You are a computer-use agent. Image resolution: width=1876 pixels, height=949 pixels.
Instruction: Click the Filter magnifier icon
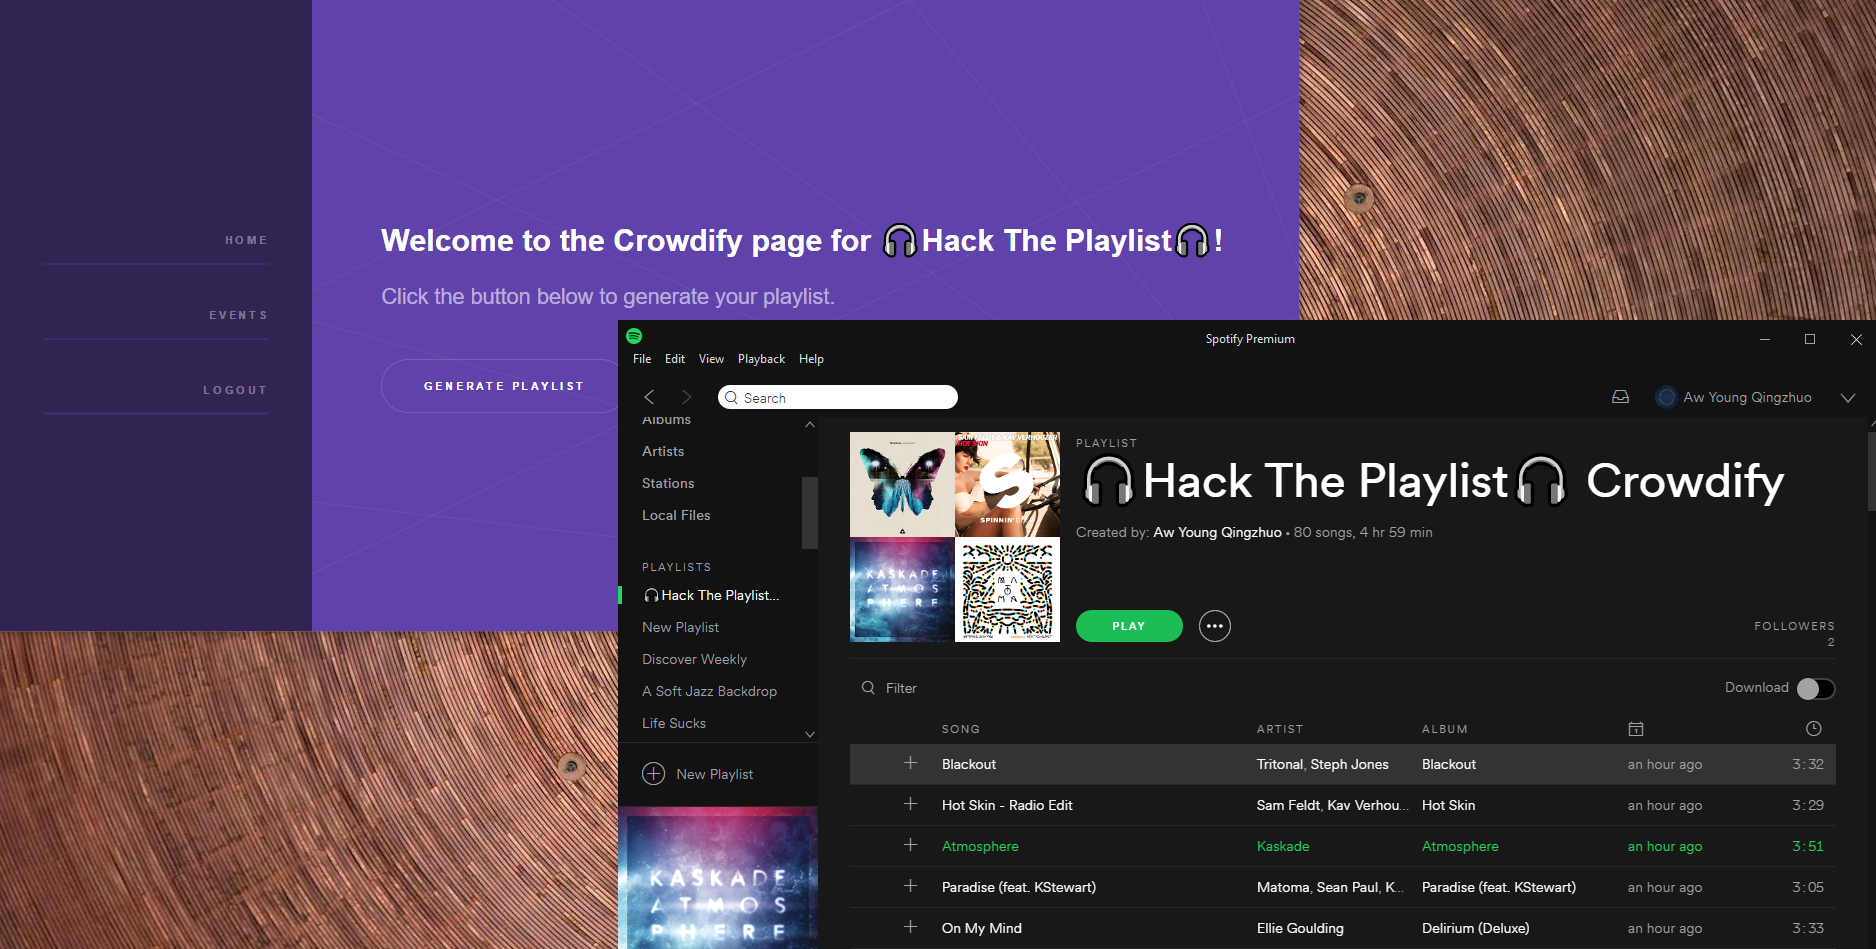pos(868,688)
